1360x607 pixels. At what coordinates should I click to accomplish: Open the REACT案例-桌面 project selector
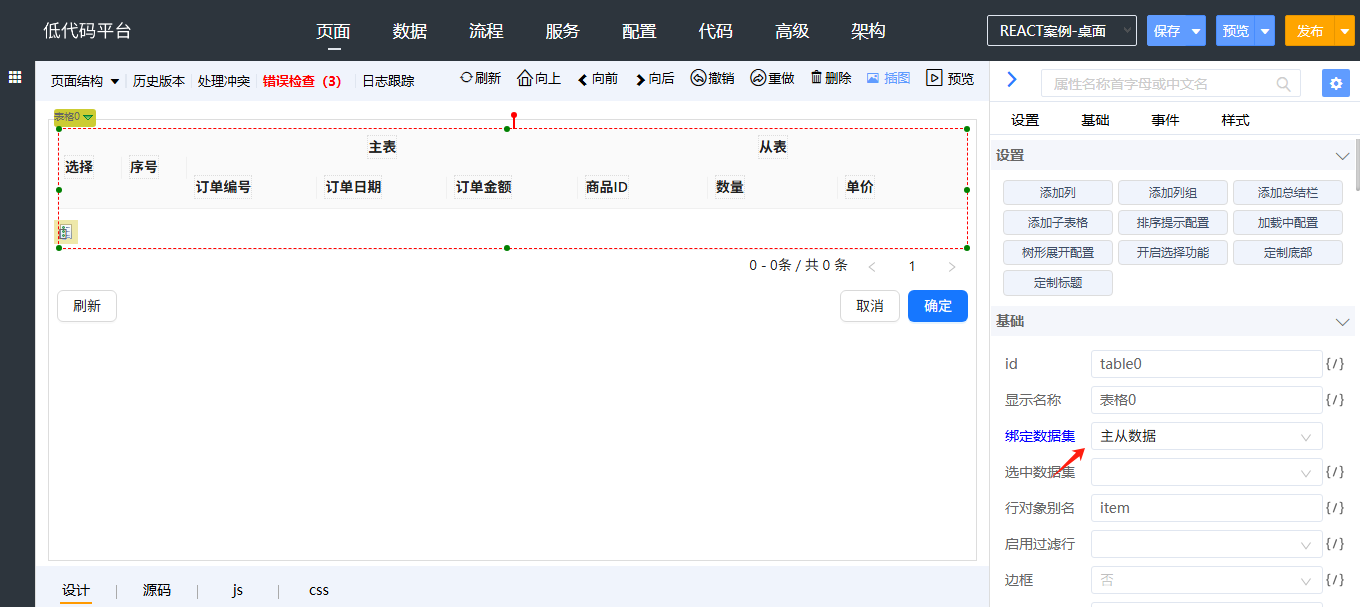tap(1062, 31)
